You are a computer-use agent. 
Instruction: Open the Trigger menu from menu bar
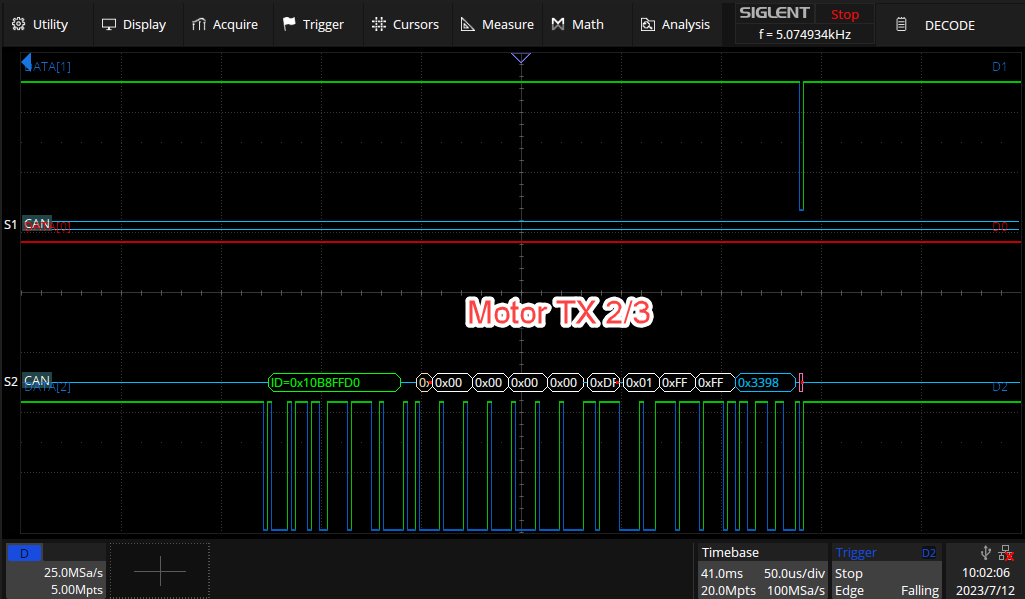point(316,23)
